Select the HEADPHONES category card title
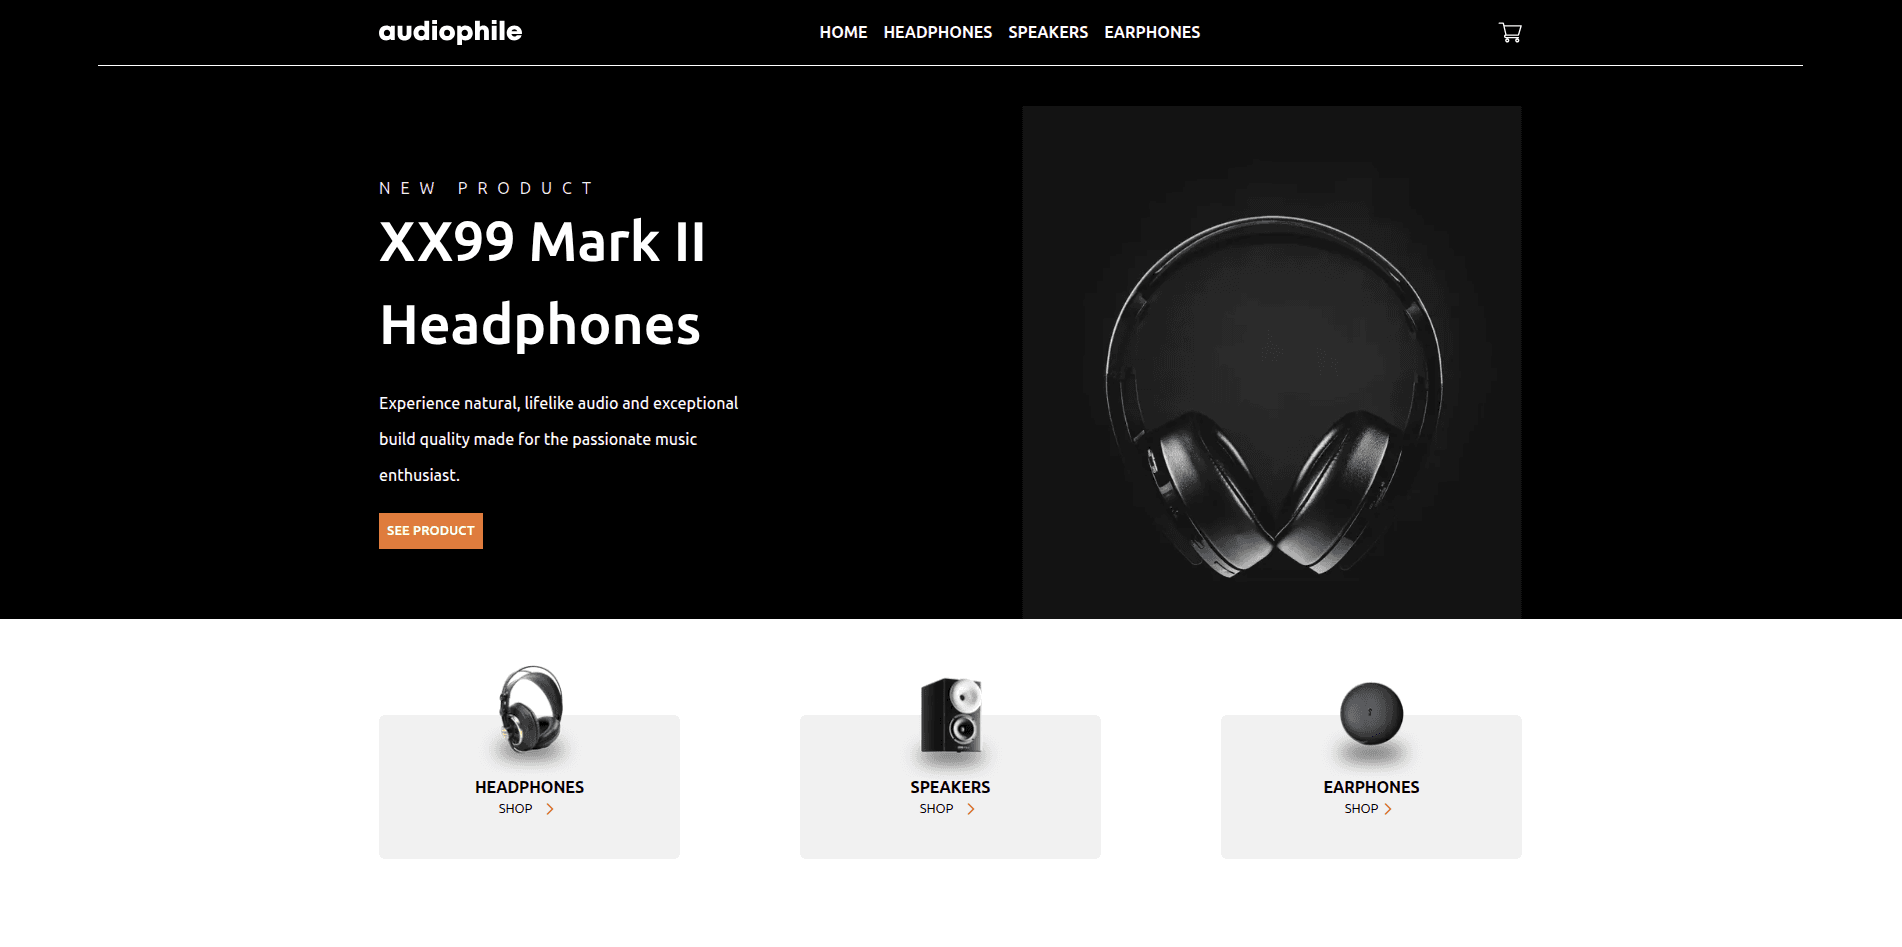This screenshot has width=1902, height=947. point(529,787)
